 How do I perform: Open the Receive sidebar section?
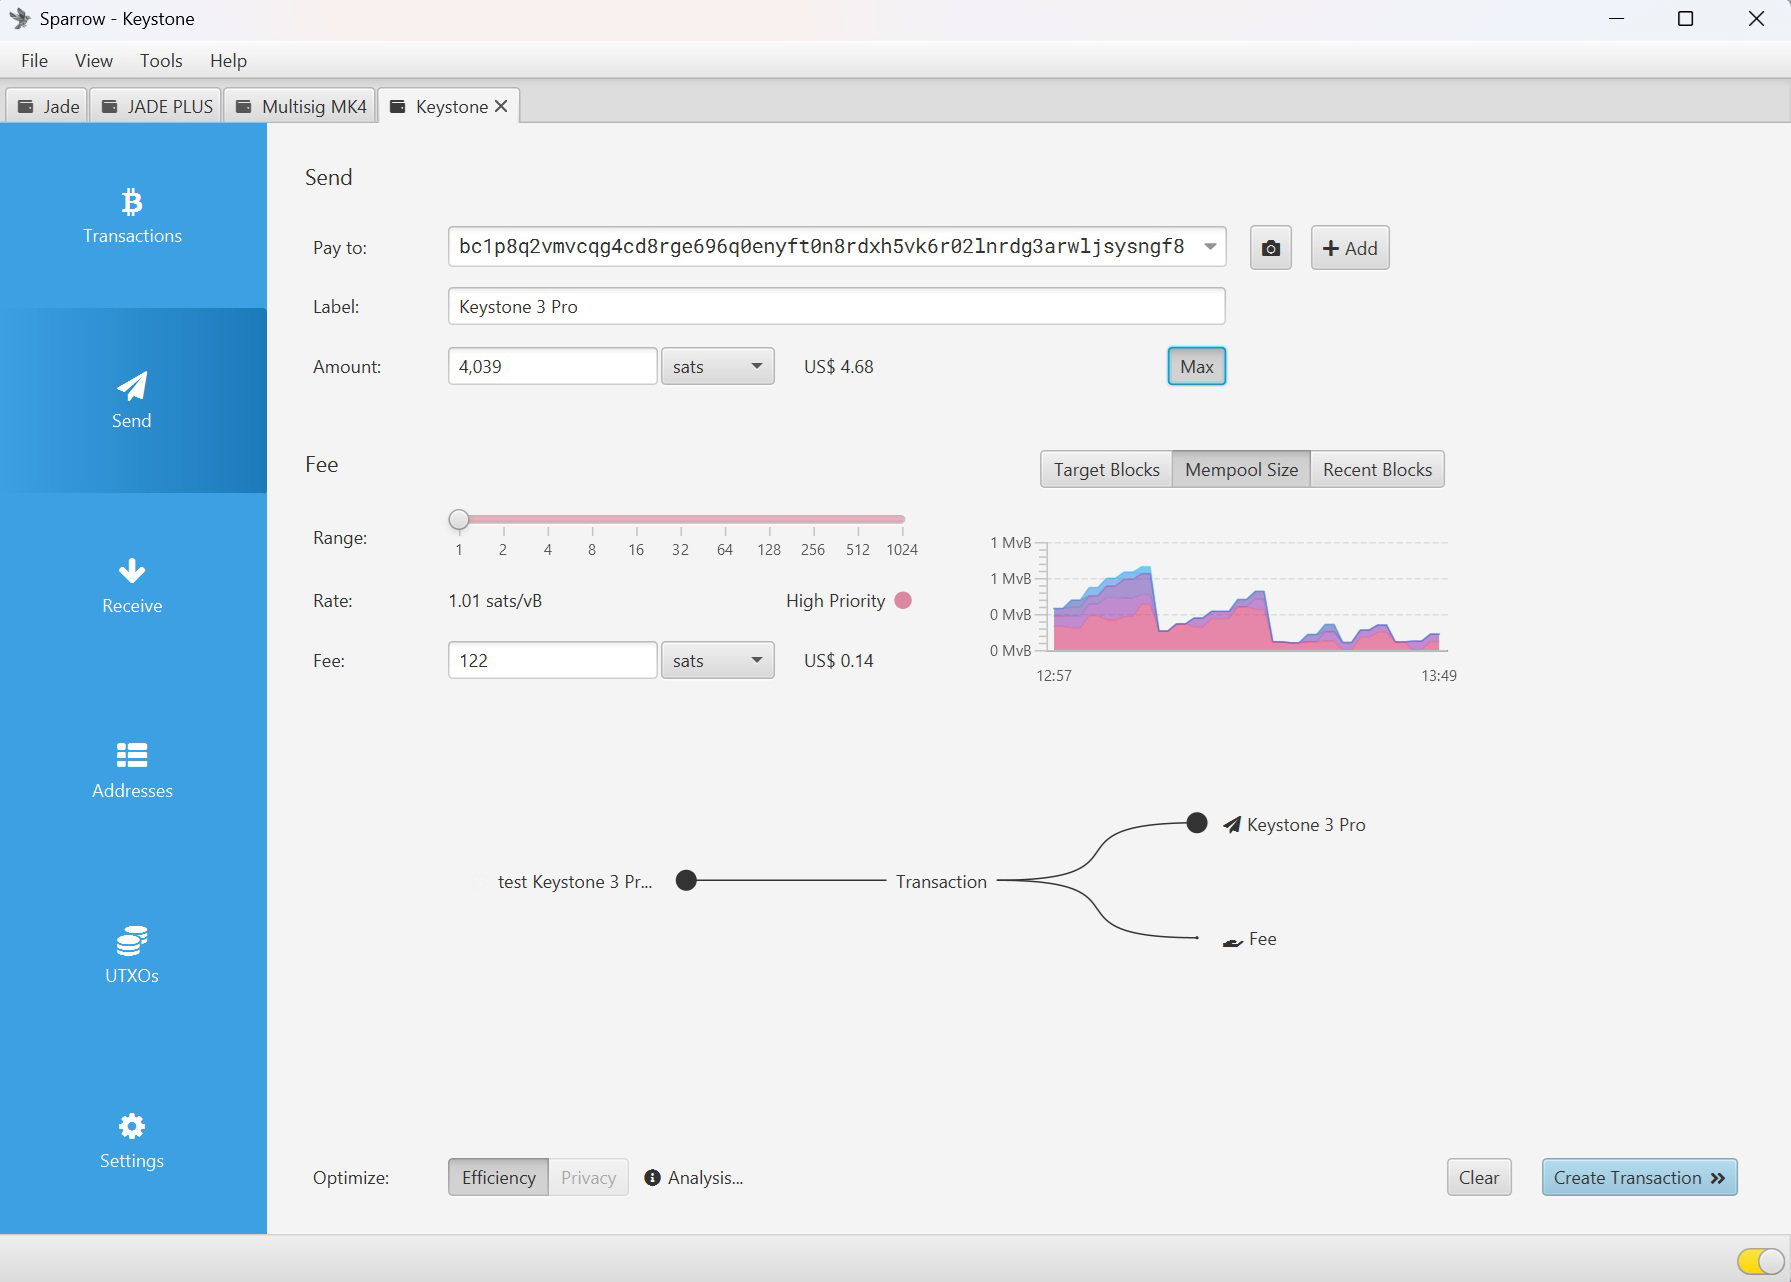pyautogui.click(x=132, y=586)
